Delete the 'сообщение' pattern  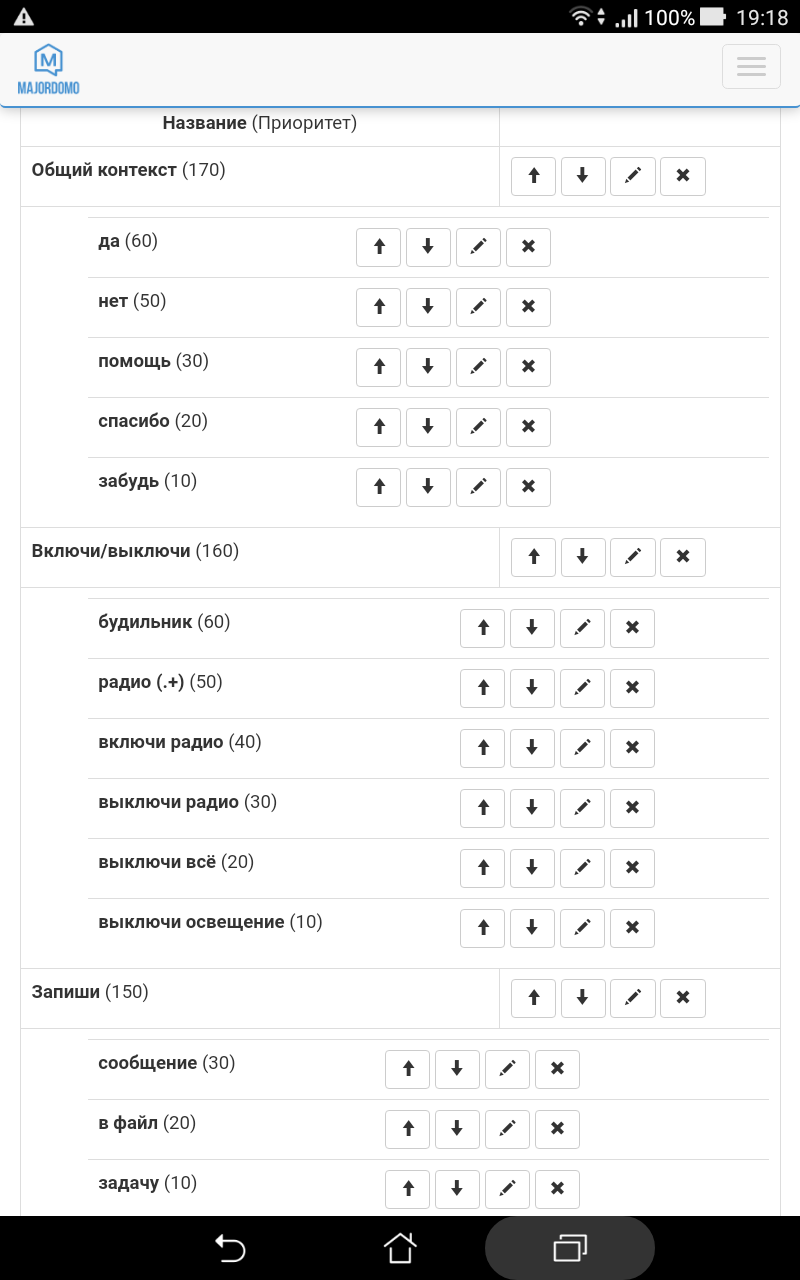(557, 1069)
